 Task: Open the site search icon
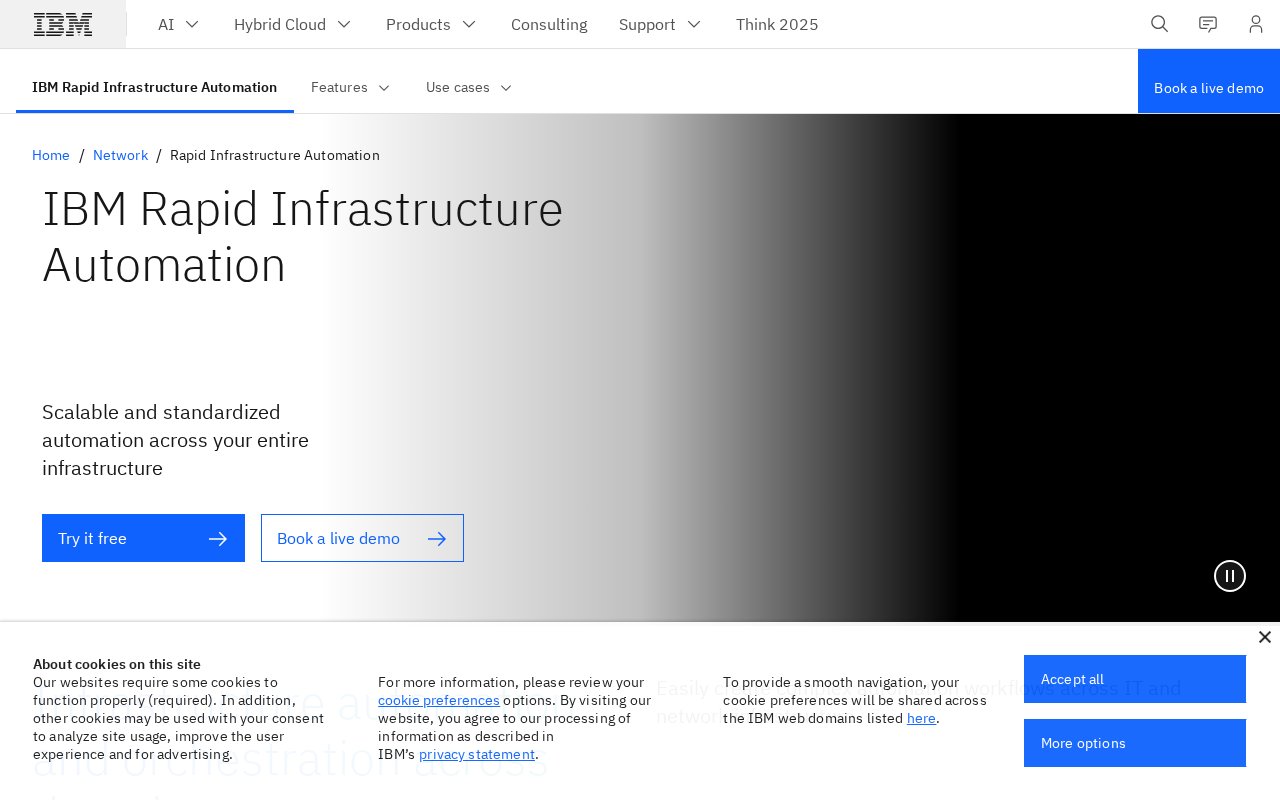1160,24
